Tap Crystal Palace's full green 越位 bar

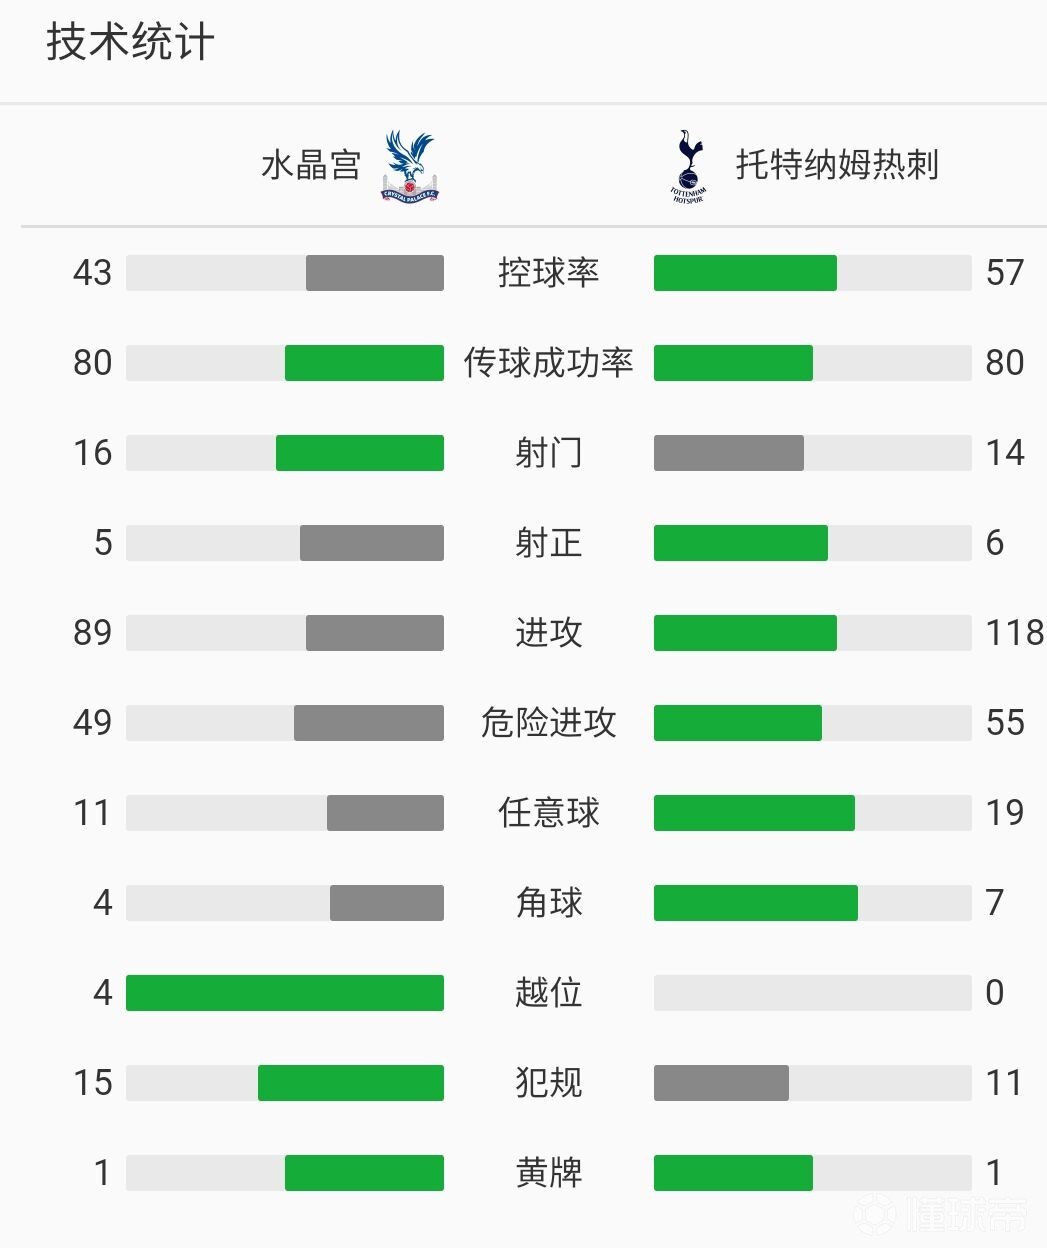(285, 993)
